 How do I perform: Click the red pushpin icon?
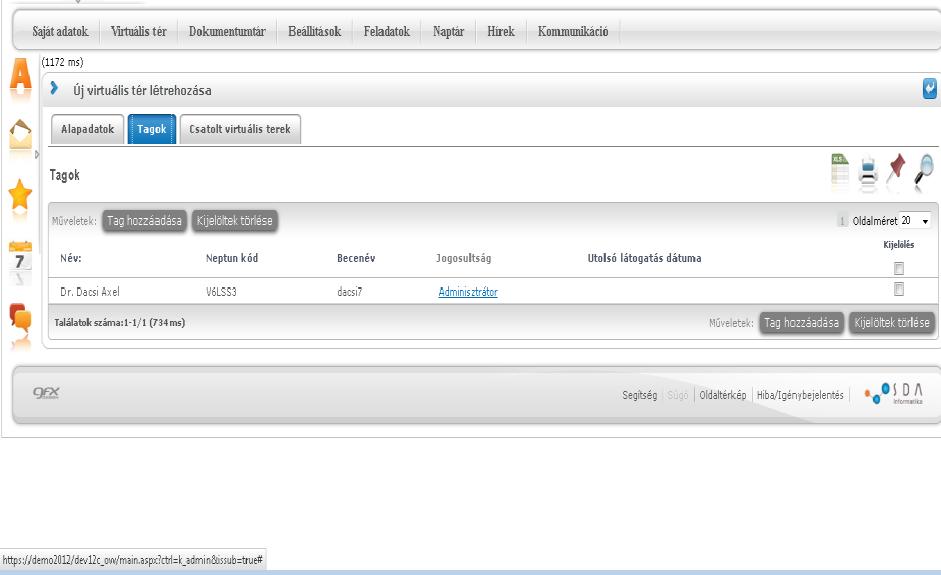point(897,169)
